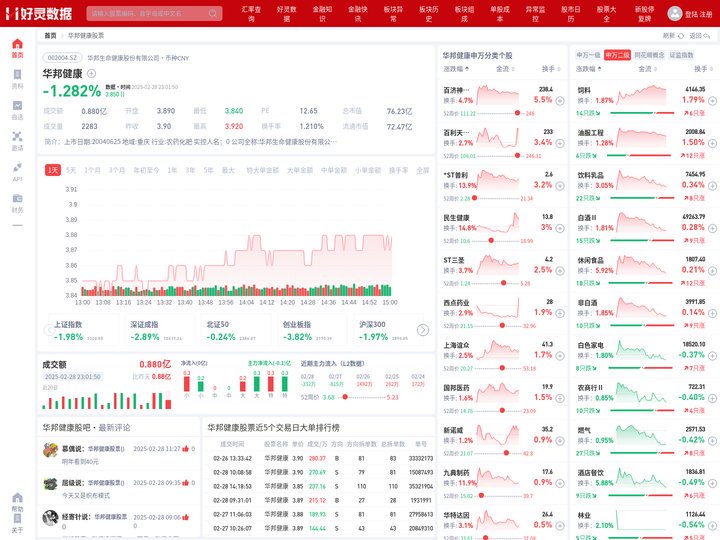The image size is (720, 540).
Task: Open the 创业板指 index card
Action: click(311, 331)
